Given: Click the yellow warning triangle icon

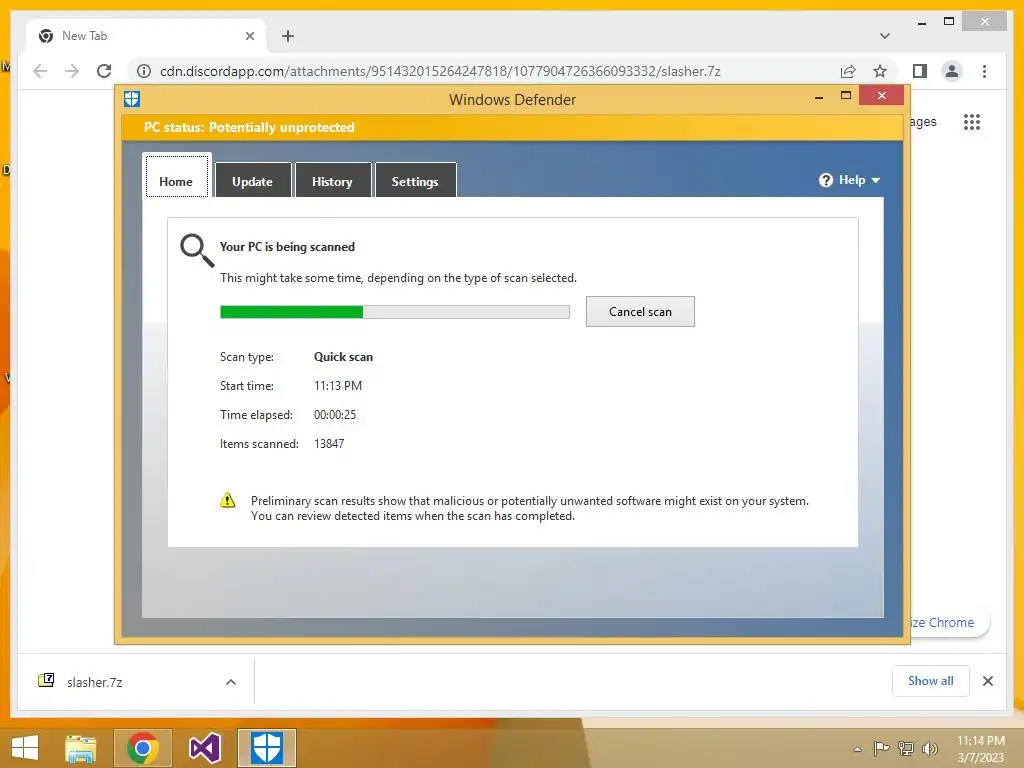Looking at the screenshot, I should point(227,501).
